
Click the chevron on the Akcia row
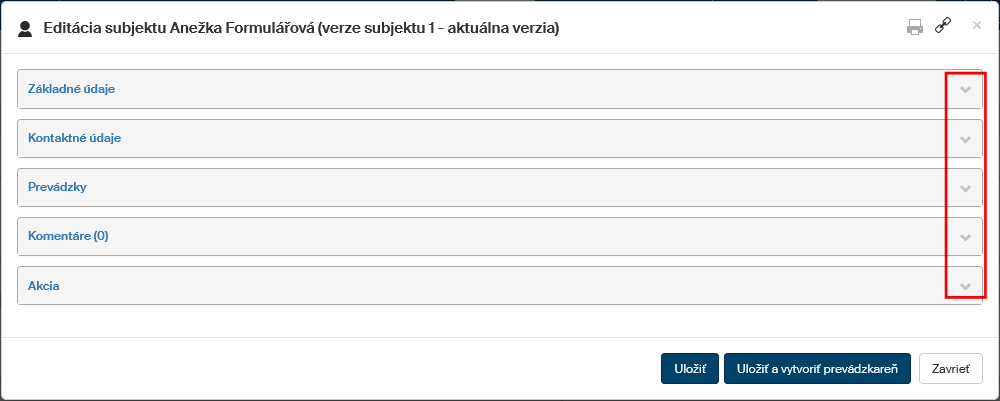965,286
